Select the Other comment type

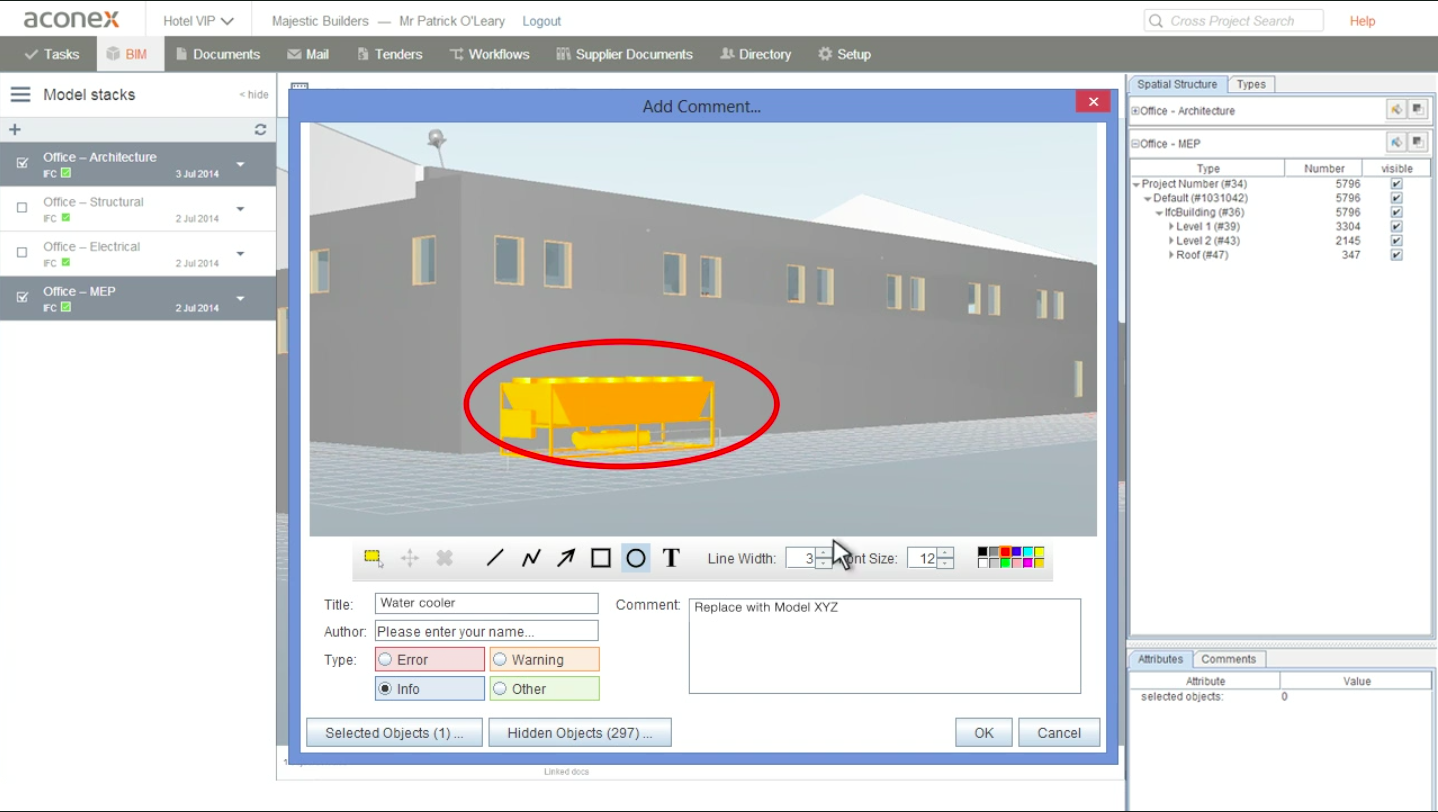(x=545, y=689)
